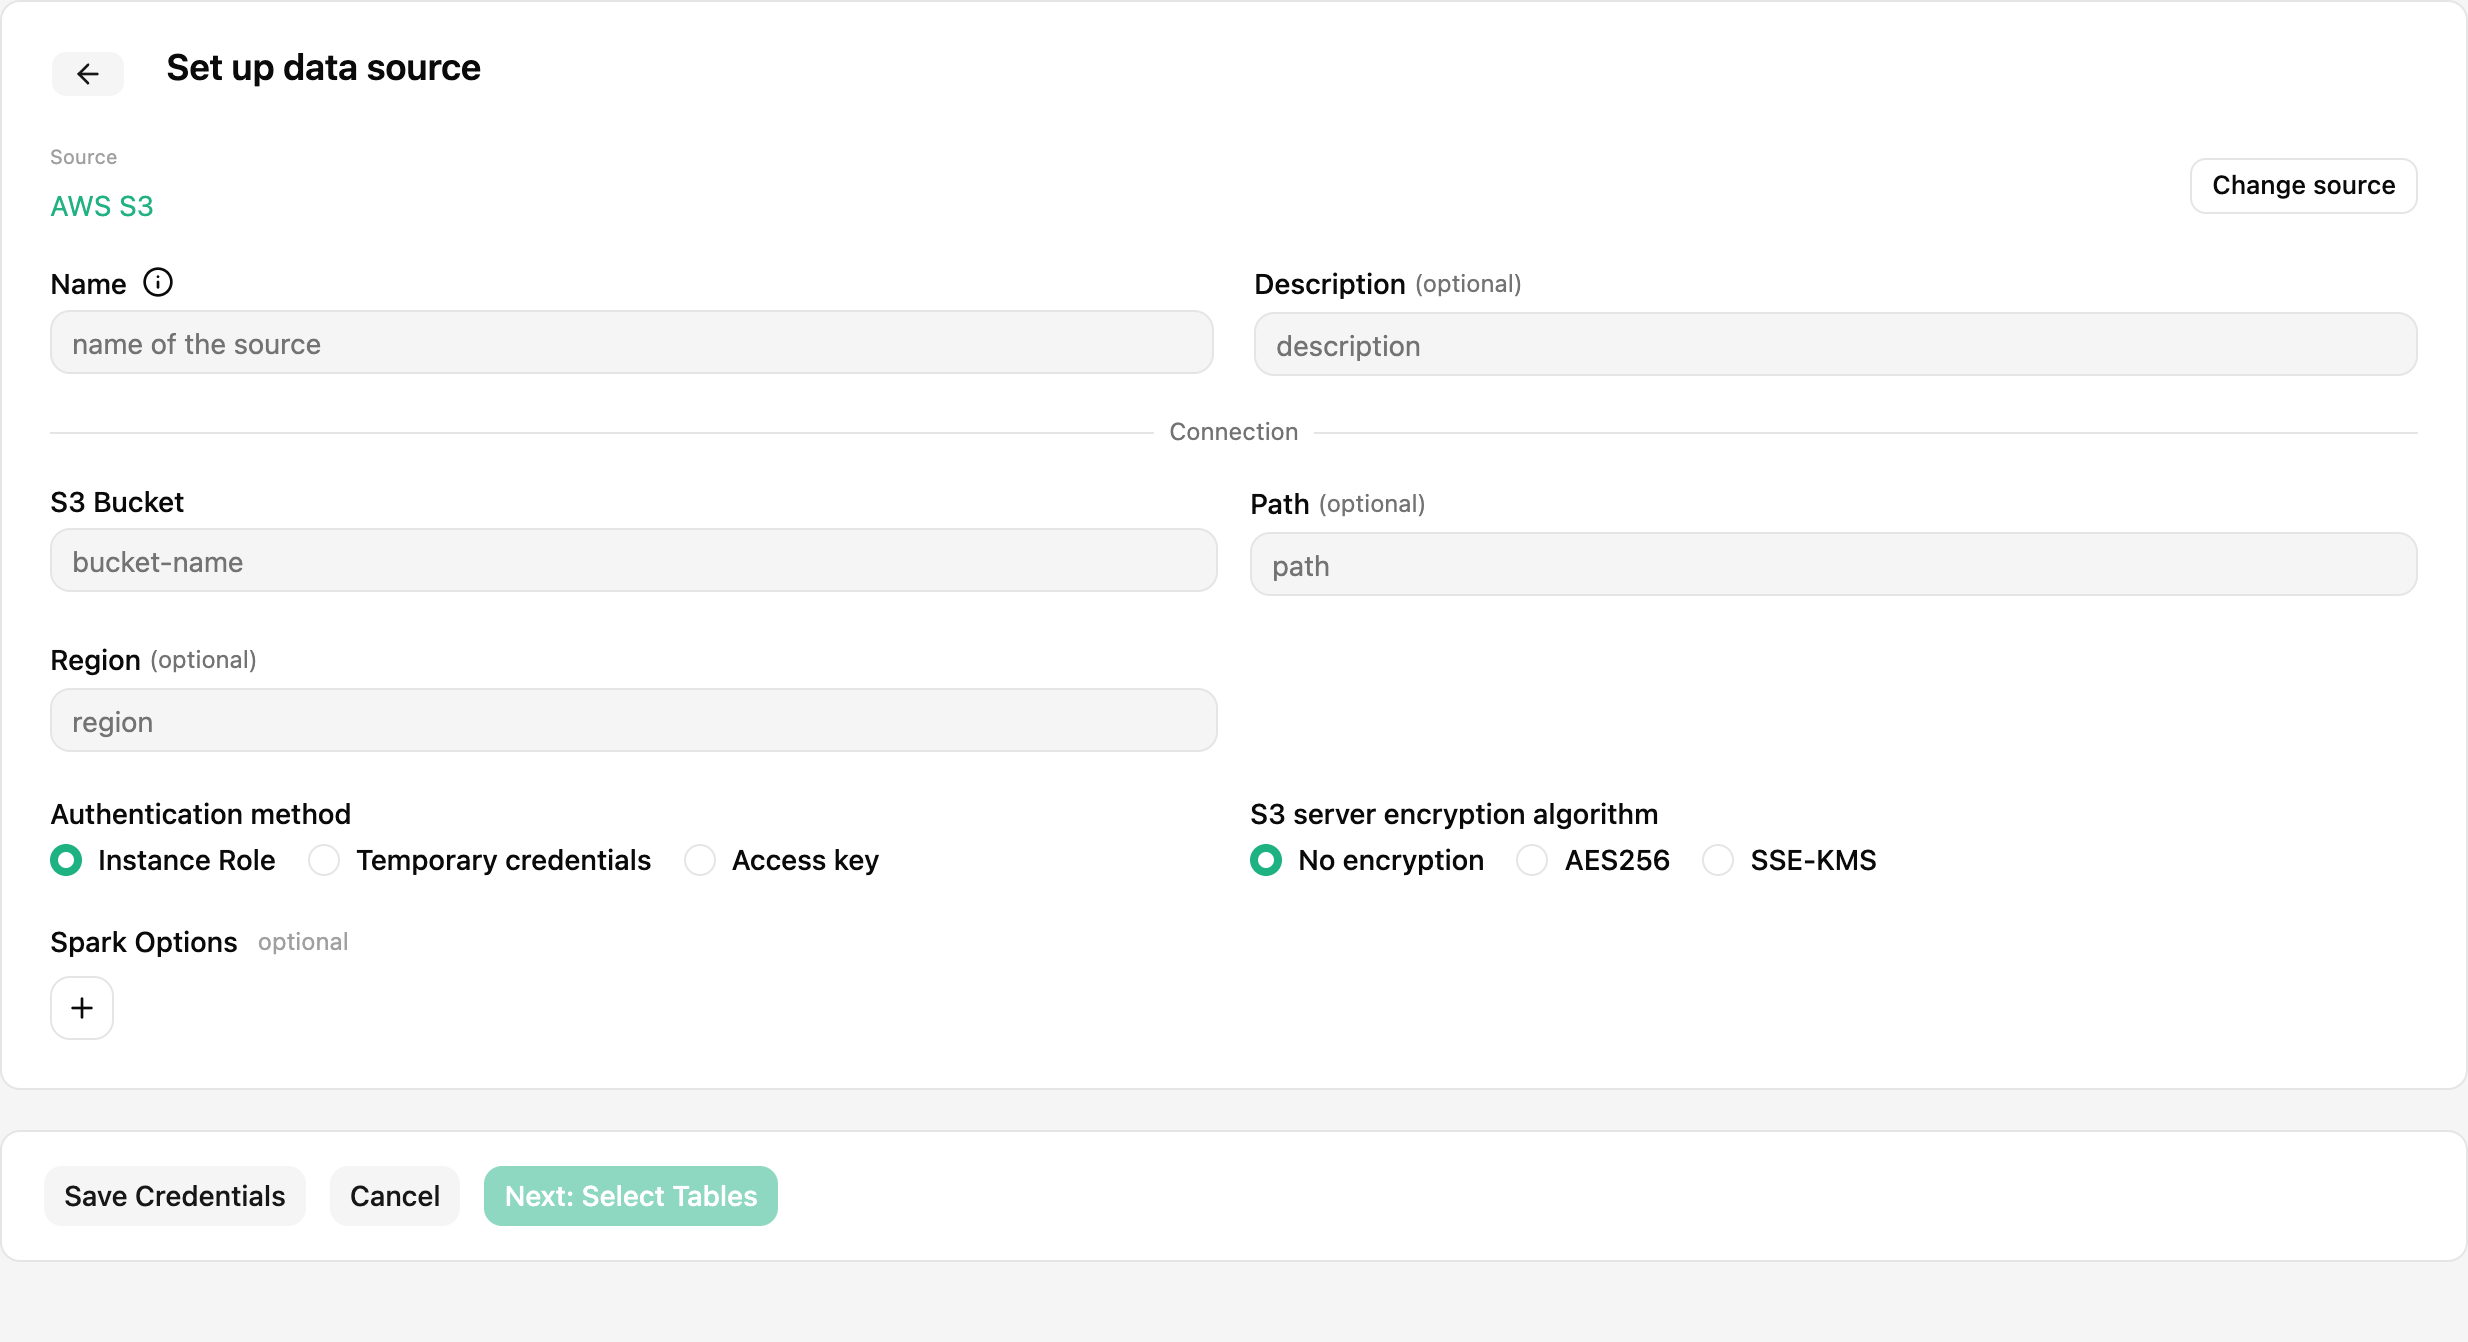Screen dimensions: 2468x1342
Task: Select Instance Role authentication
Action: tap(66, 860)
